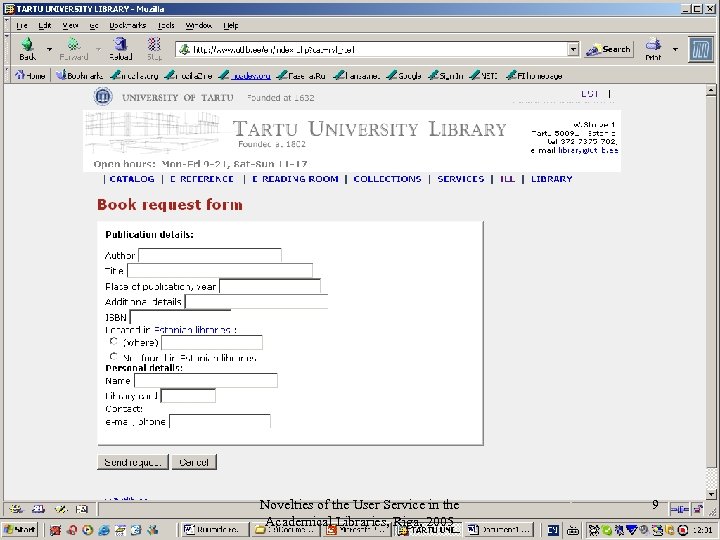
Task: Open the E-READING ROOM navigation link
Action: click(295, 179)
